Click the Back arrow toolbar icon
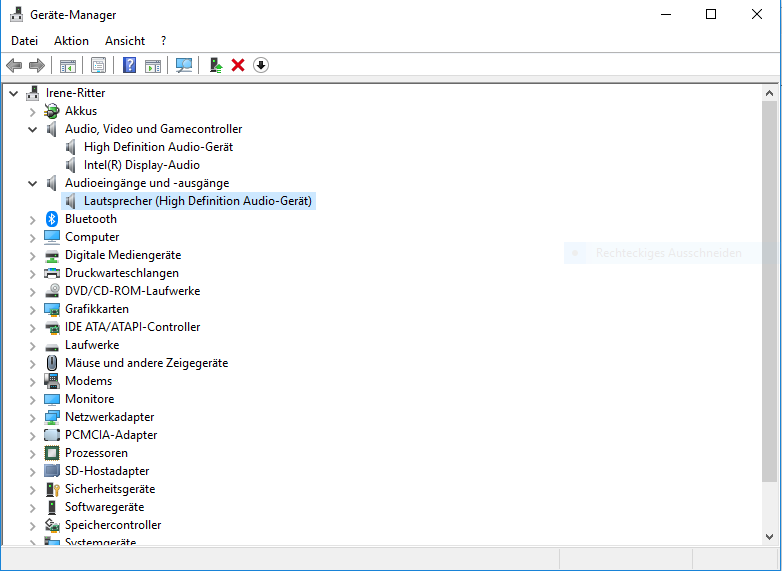Screen dimensions: 782x571 pos(14,65)
